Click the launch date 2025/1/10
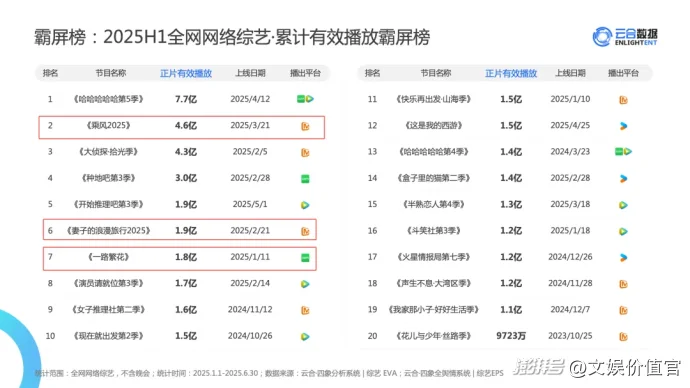 coord(570,99)
